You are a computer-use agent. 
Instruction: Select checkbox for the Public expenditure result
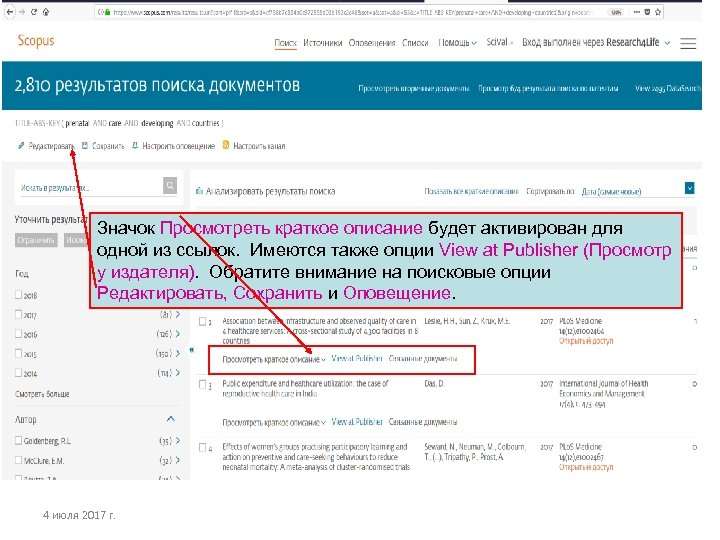point(202,384)
